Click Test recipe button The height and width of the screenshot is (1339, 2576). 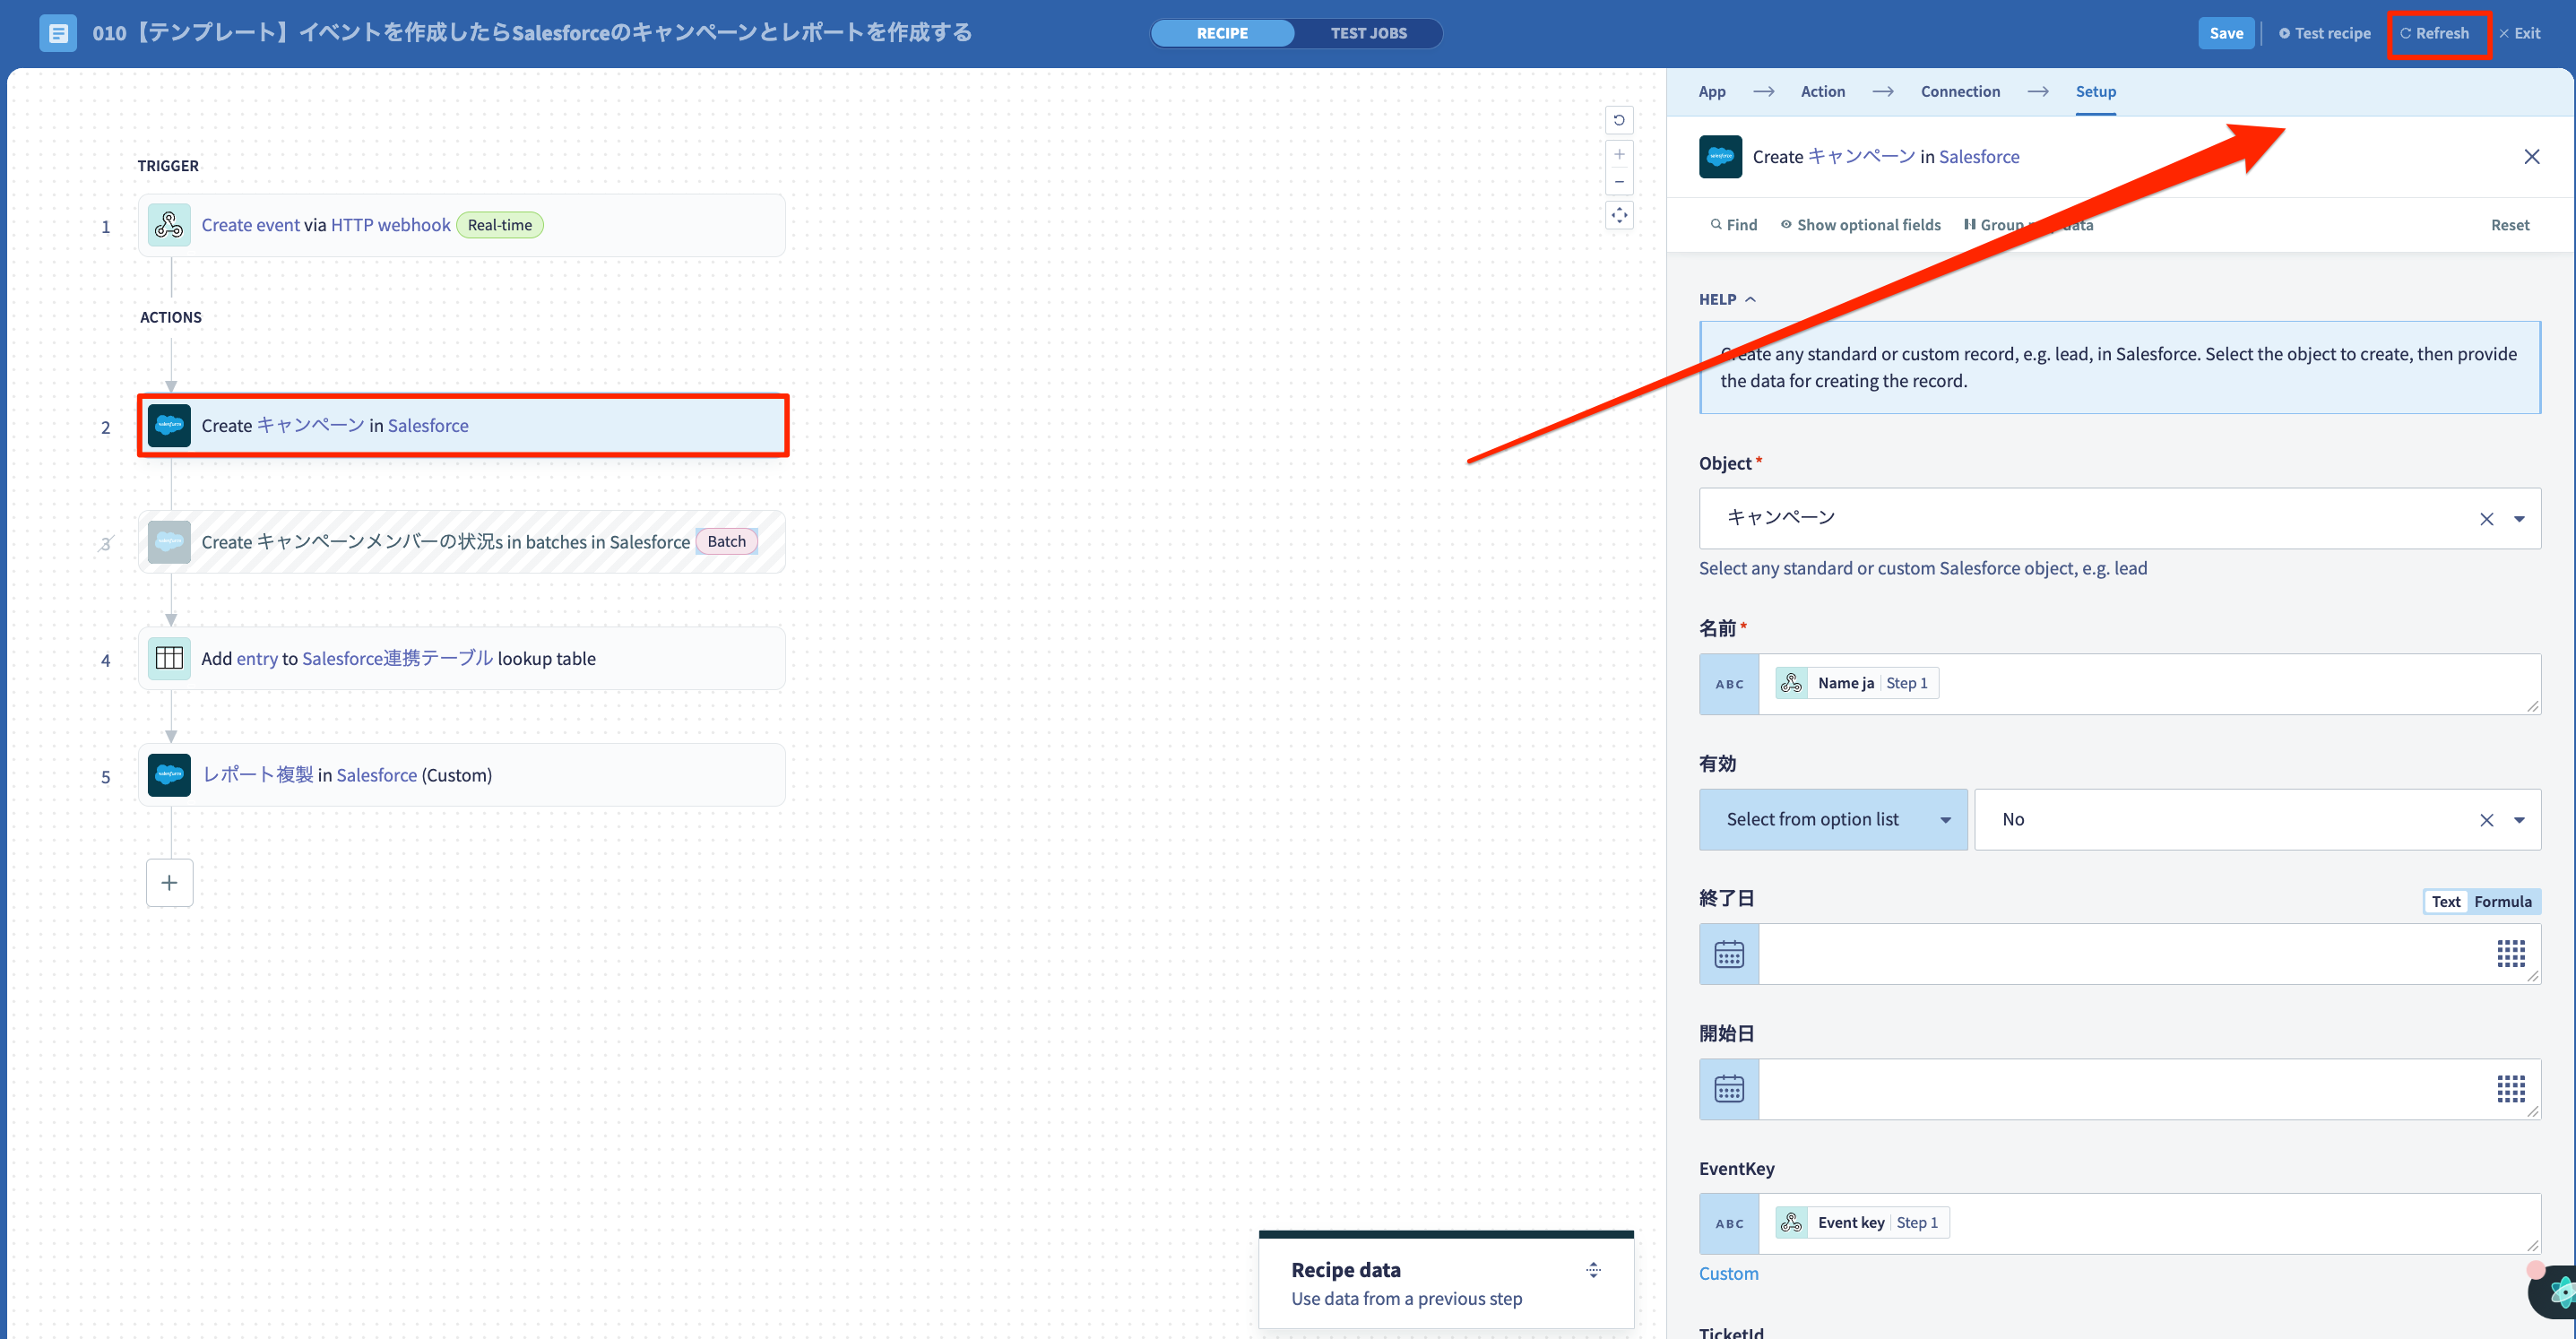click(2324, 33)
